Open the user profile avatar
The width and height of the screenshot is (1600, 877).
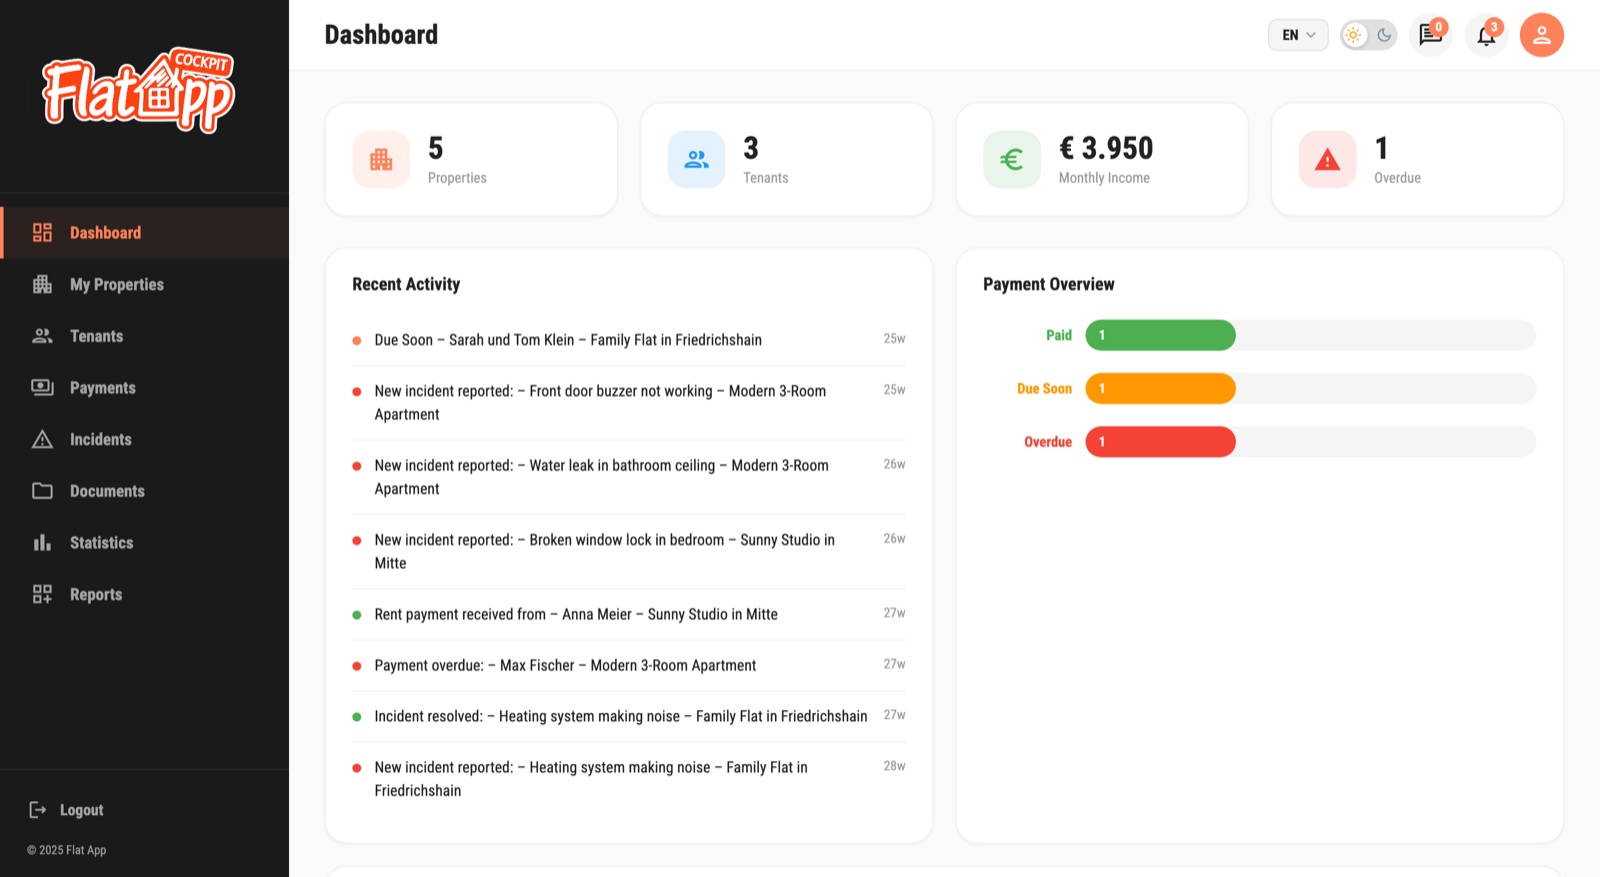click(1542, 35)
